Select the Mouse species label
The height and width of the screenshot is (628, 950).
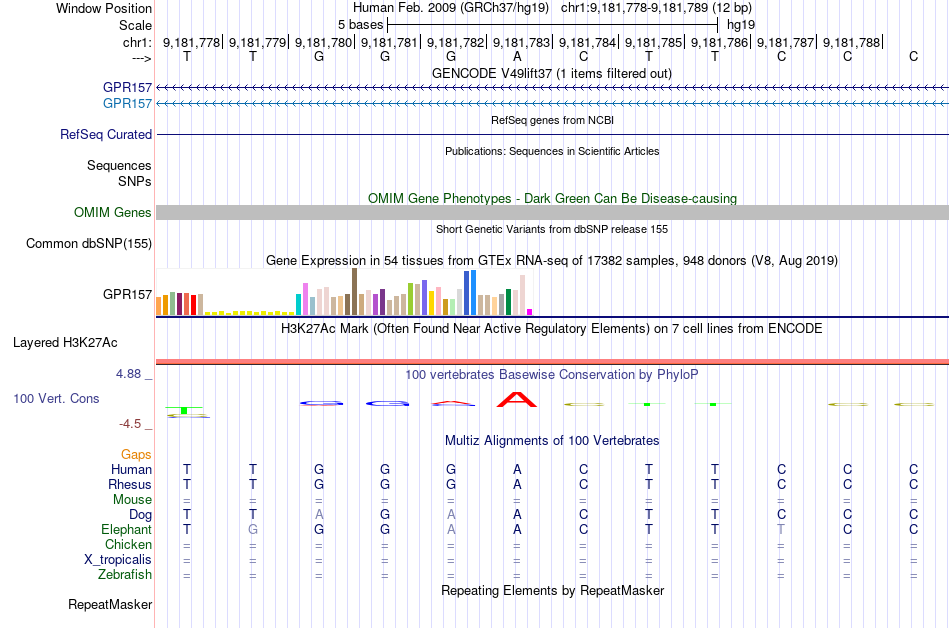point(132,500)
